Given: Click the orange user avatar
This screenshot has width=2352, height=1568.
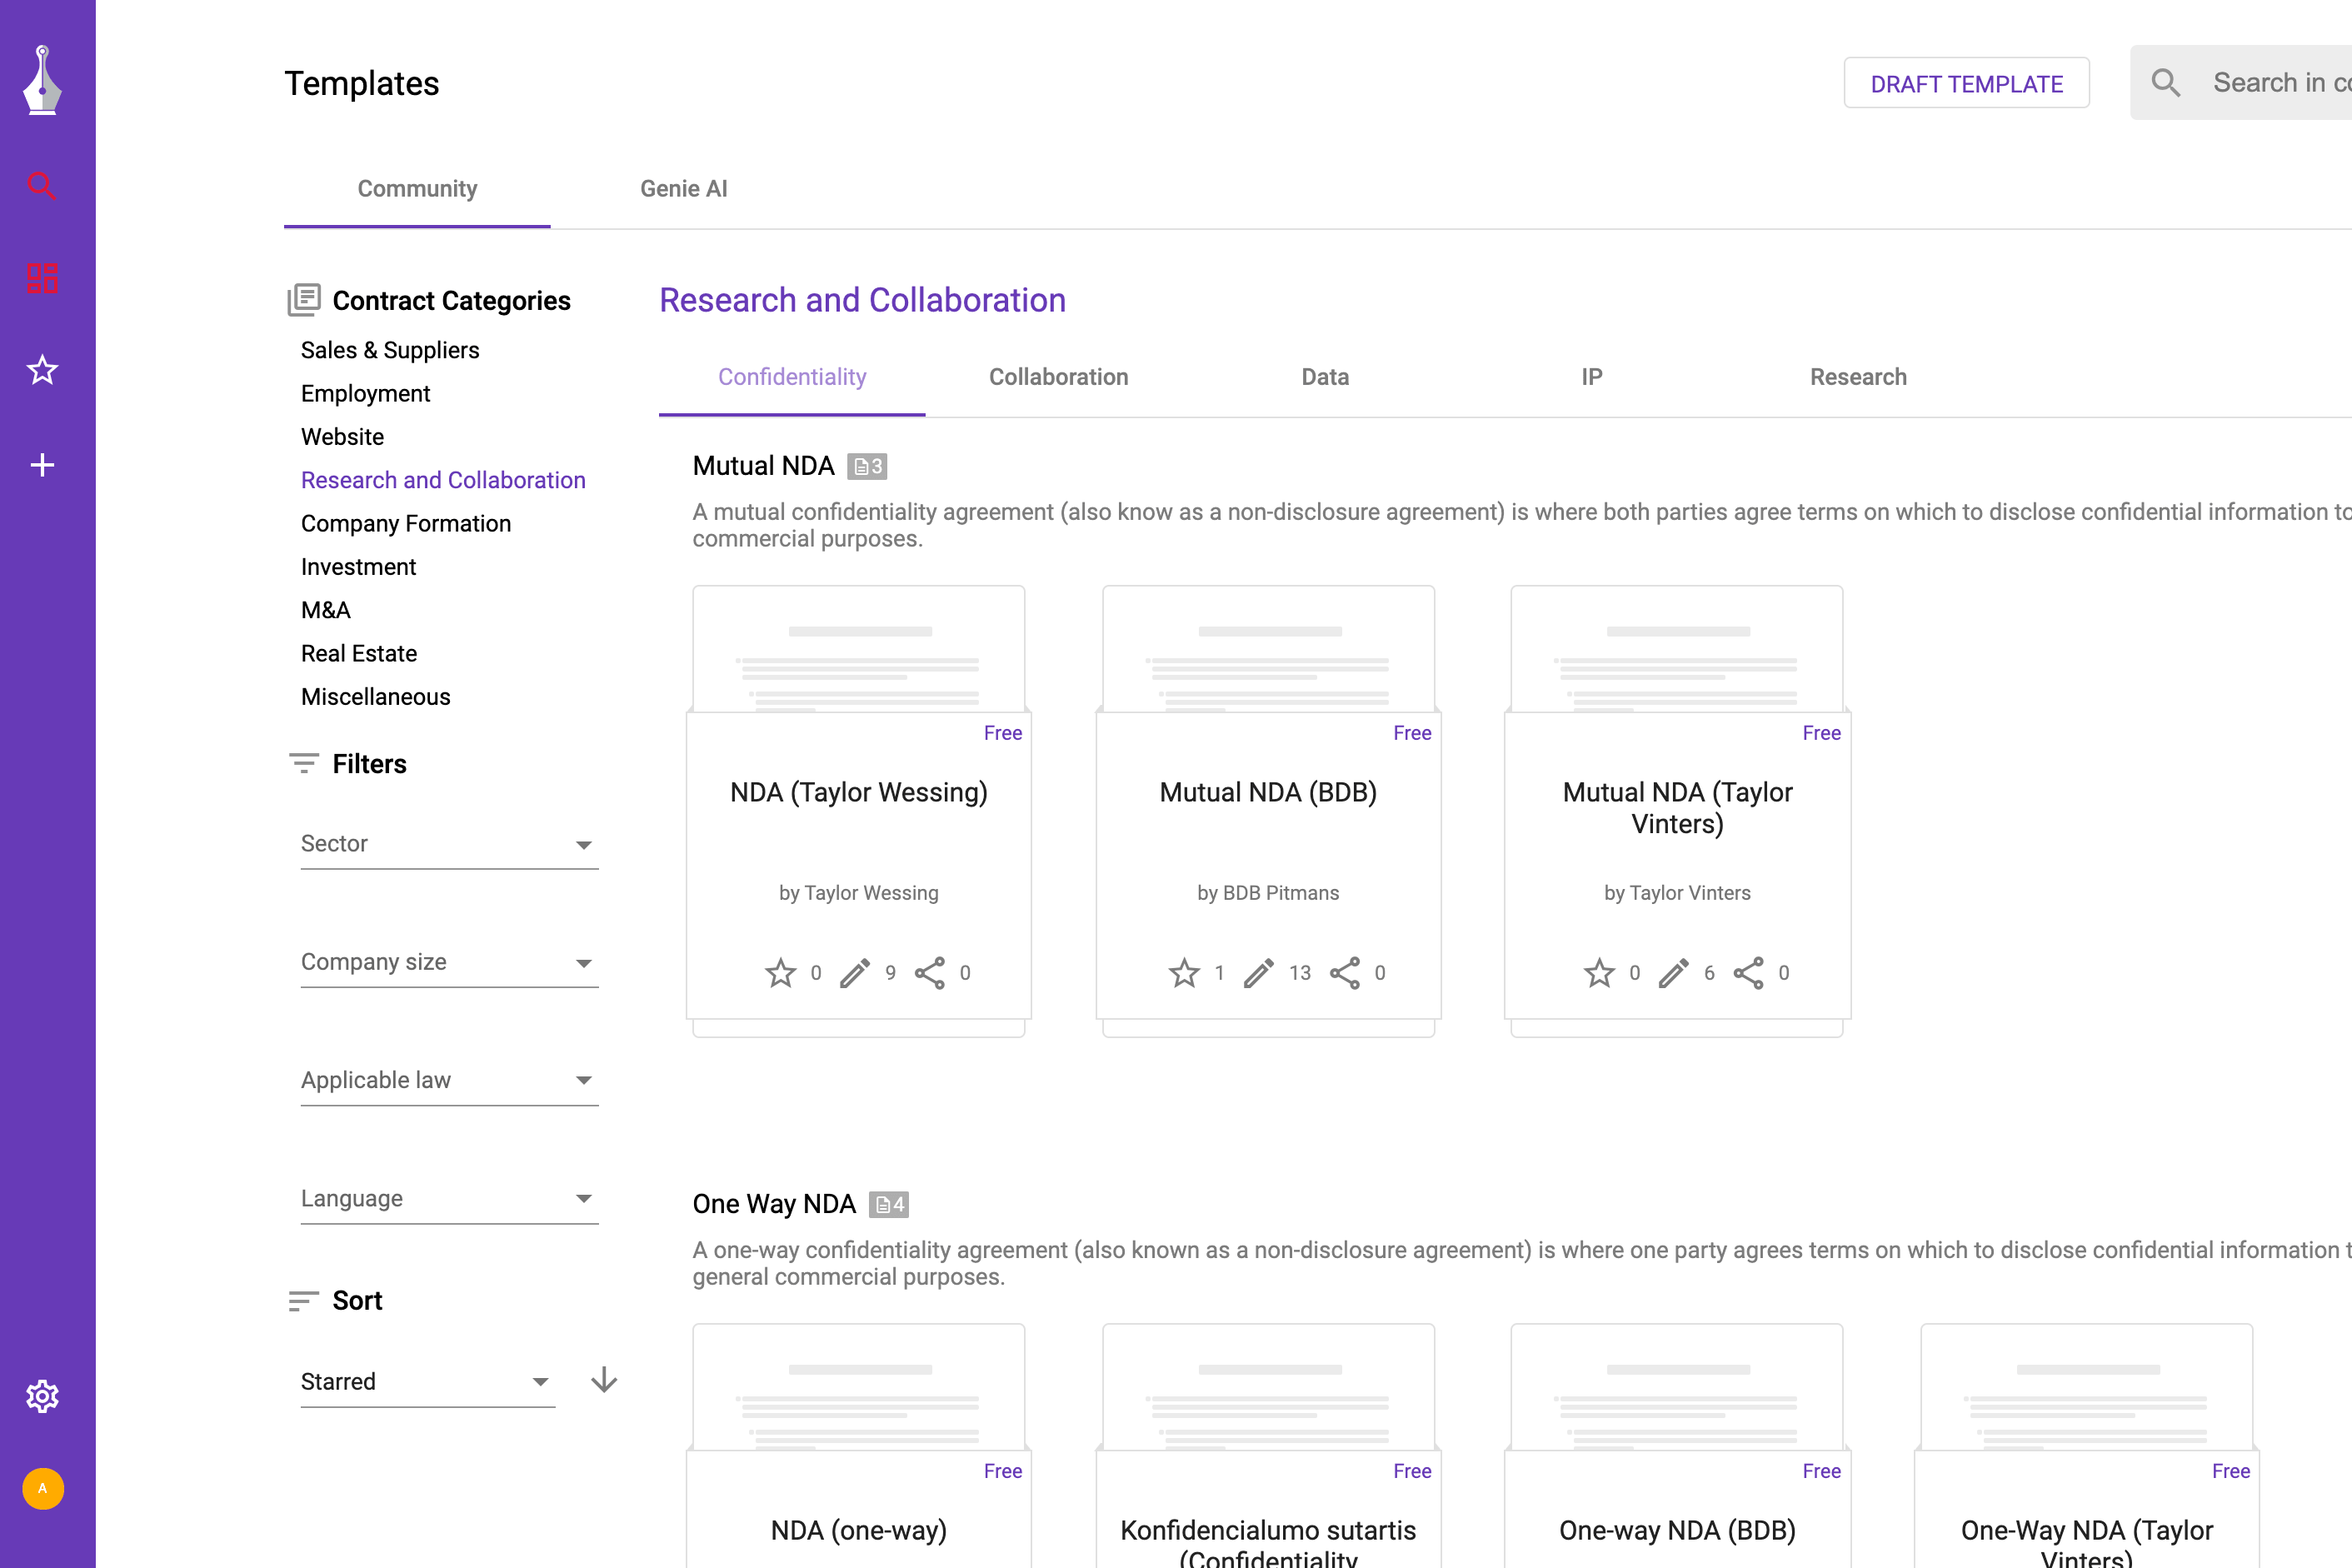Looking at the screenshot, I should [43, 1488].
